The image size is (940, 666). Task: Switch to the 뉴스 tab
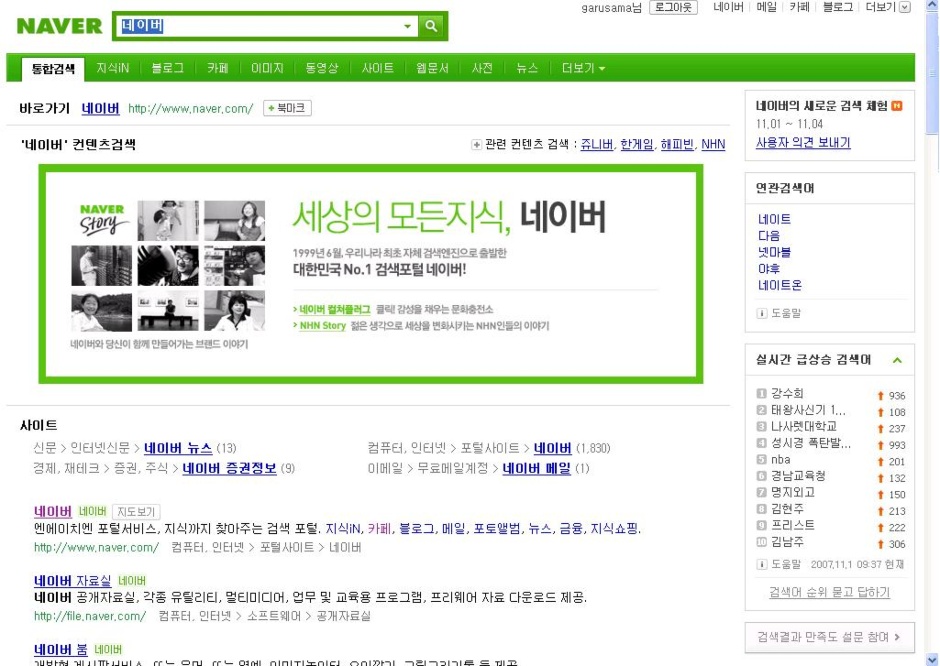point(527,68)
